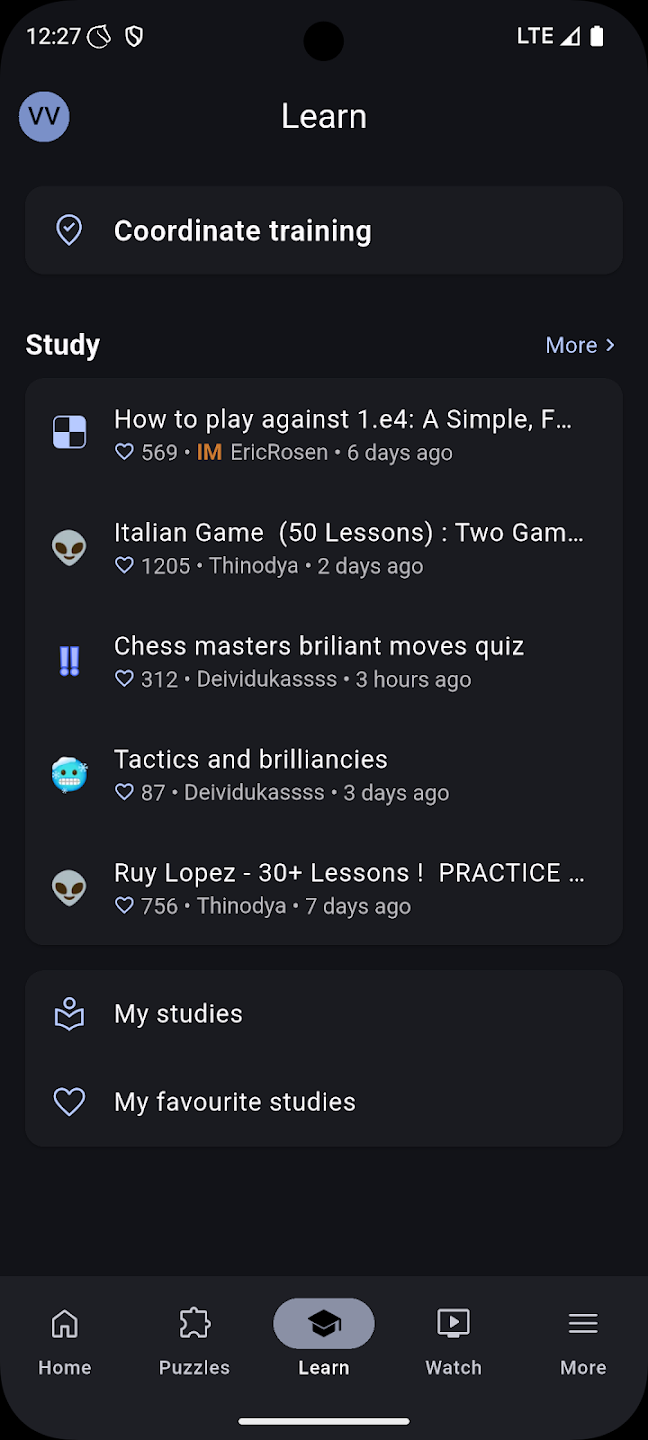
Task: Tap the checkerboard icon beside the 1.e4 study
Action: pos(69,433)
